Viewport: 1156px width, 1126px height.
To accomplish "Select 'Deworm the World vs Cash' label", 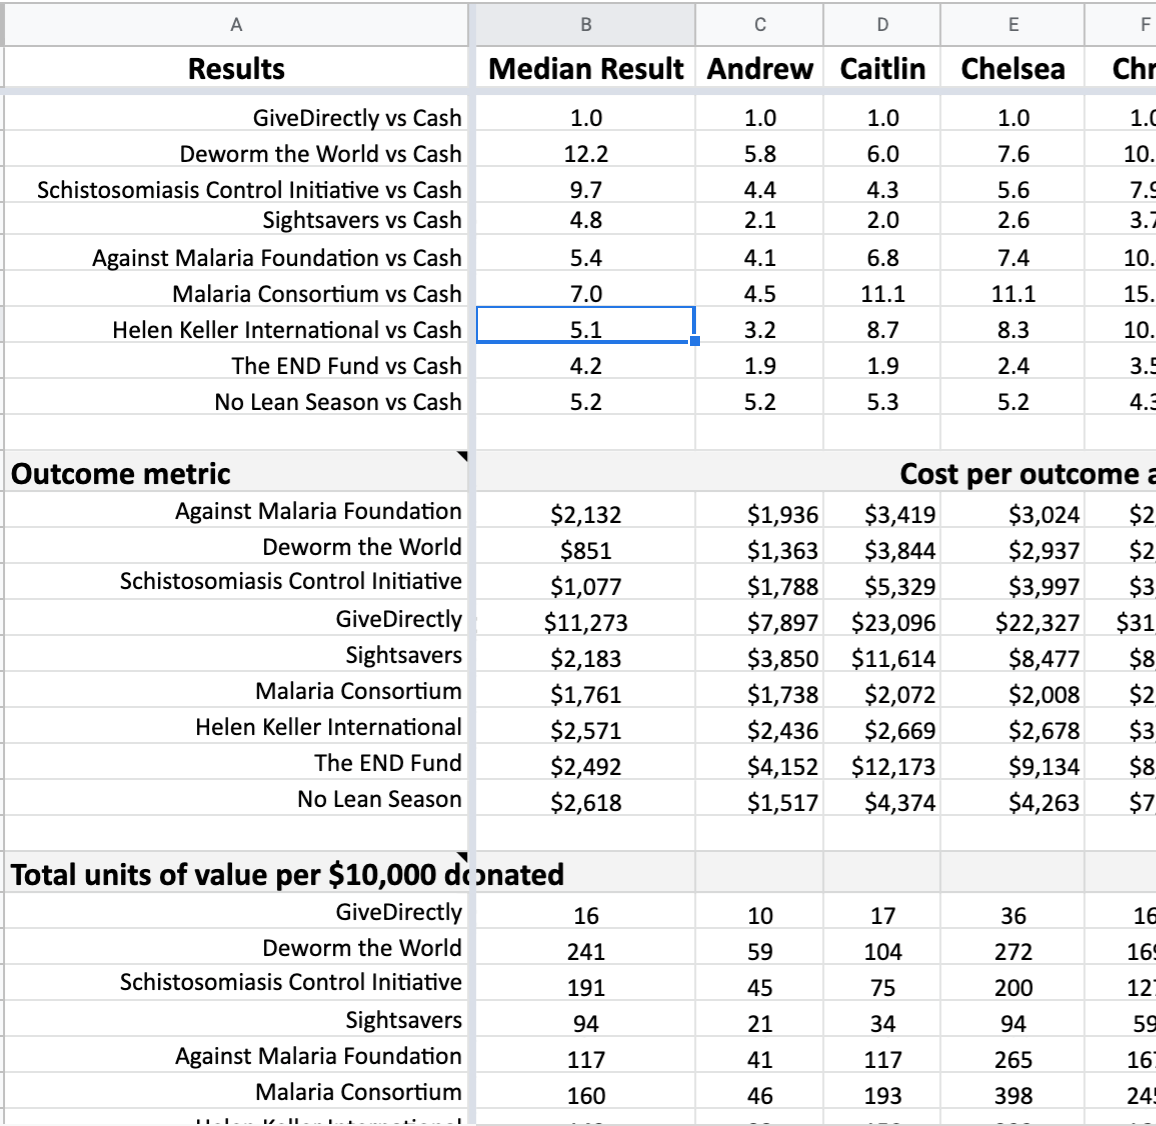I will tap(321, 154).
